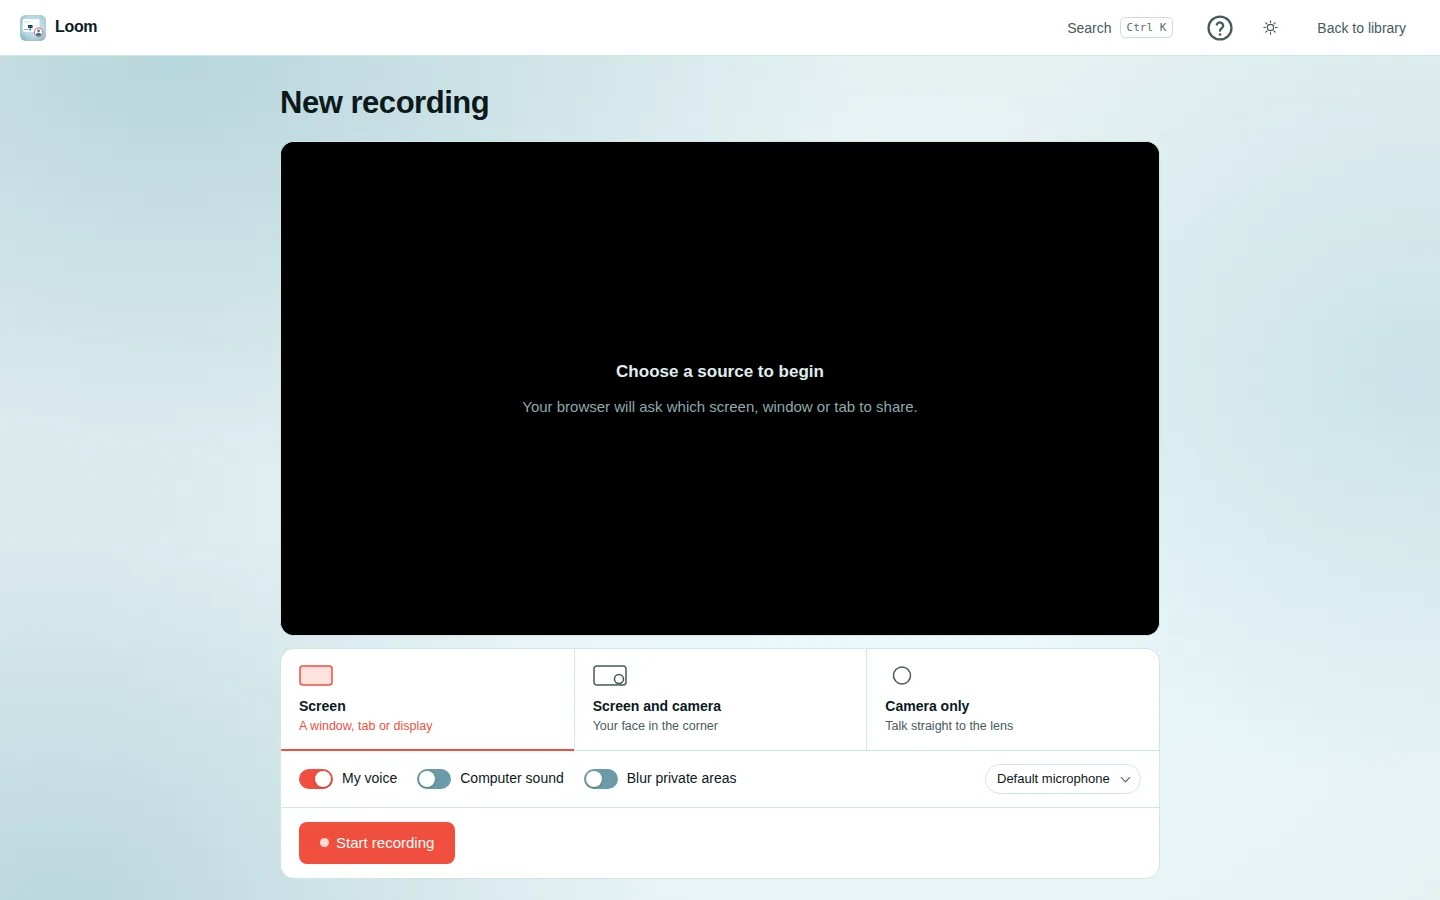1440x900 pixels.
Task: Click the 'Talk straight to the lens' text
Action: tap(949, 726)
